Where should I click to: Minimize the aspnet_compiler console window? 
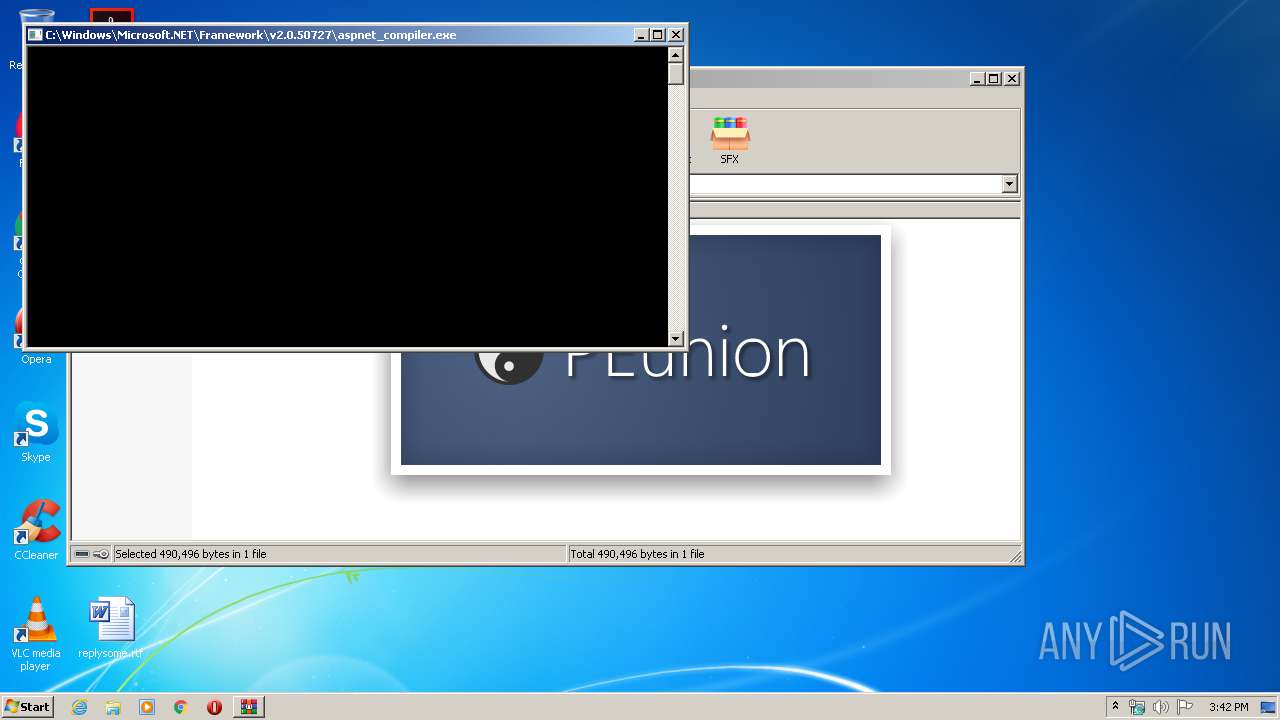(x=641, y=35)
